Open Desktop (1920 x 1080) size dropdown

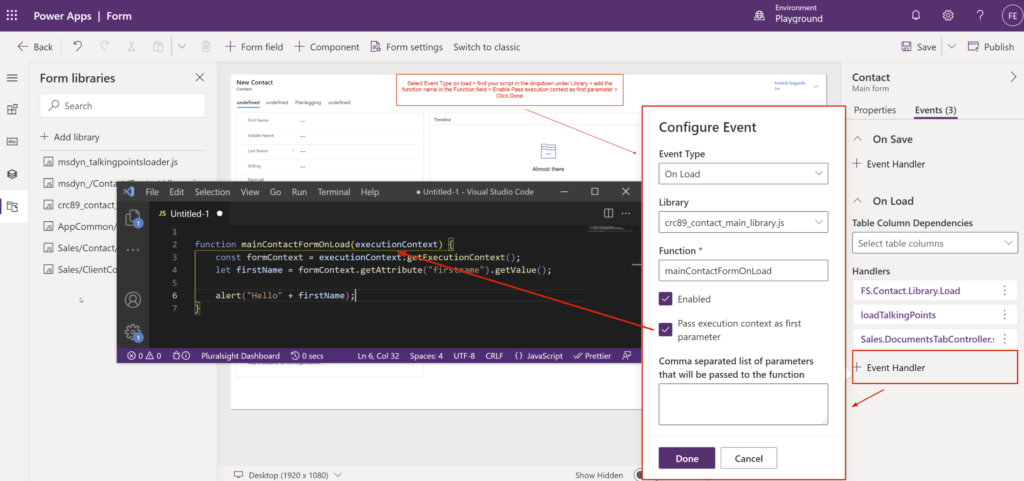pyautogui.click(x=288, y=474)
